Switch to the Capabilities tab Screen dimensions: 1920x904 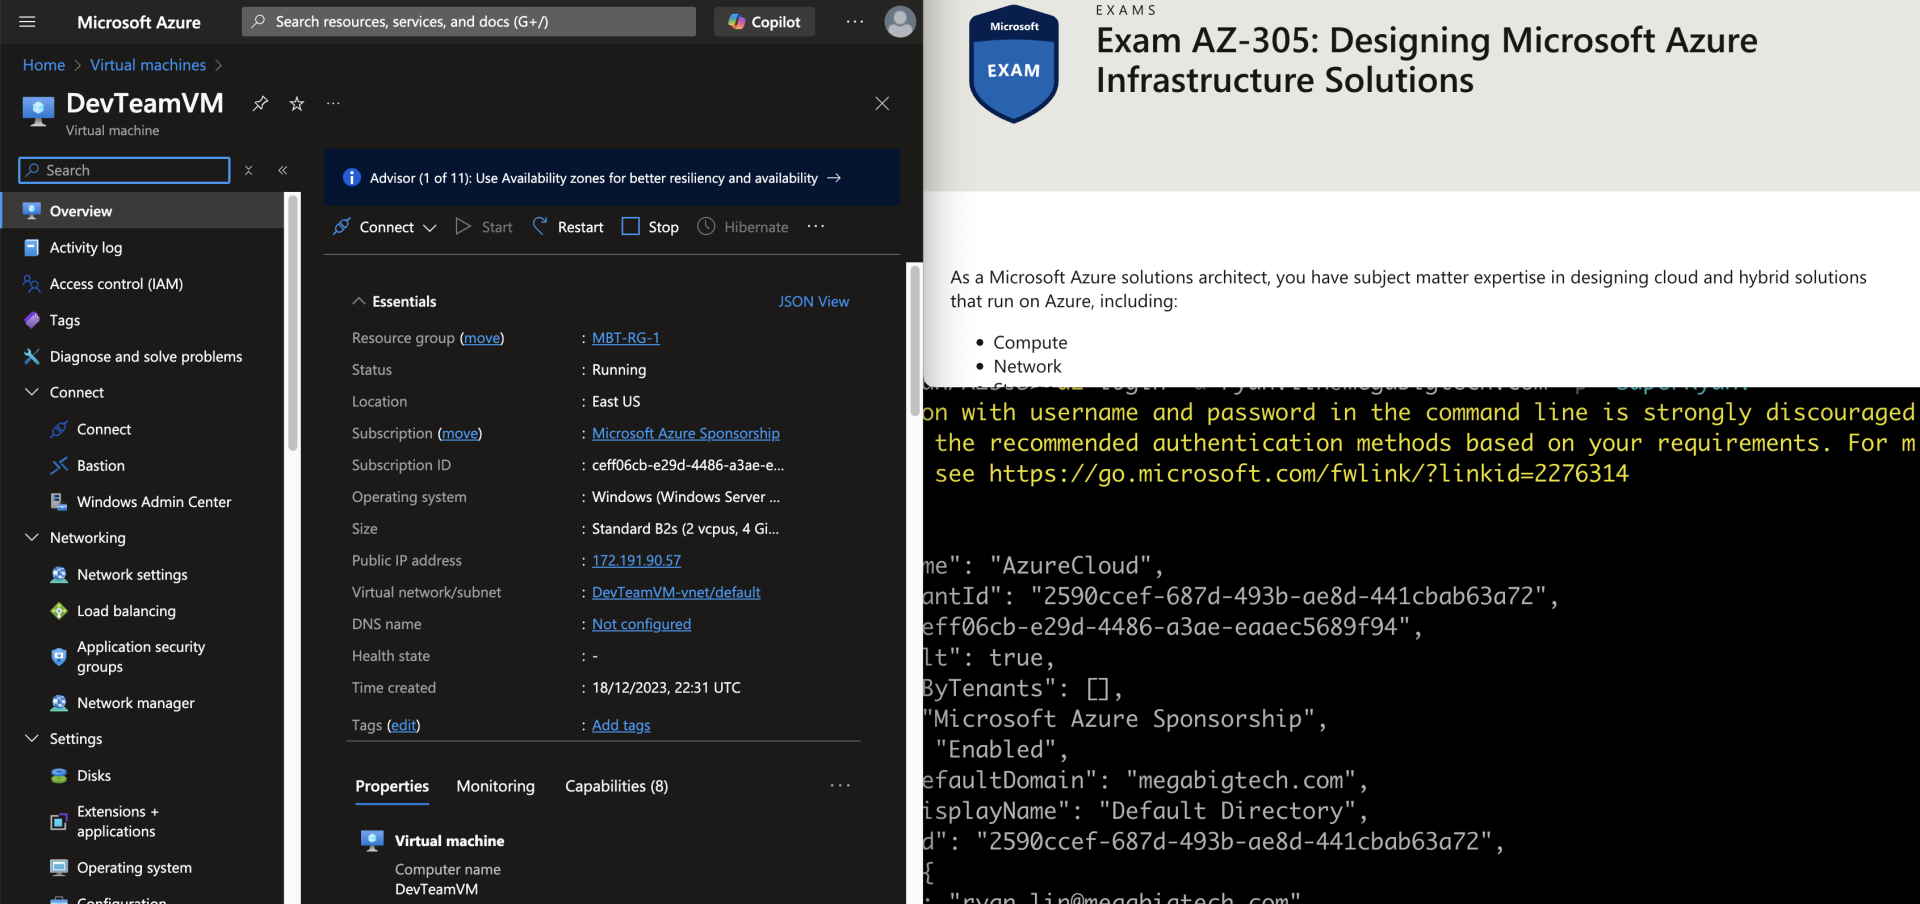tap(616, 787)
